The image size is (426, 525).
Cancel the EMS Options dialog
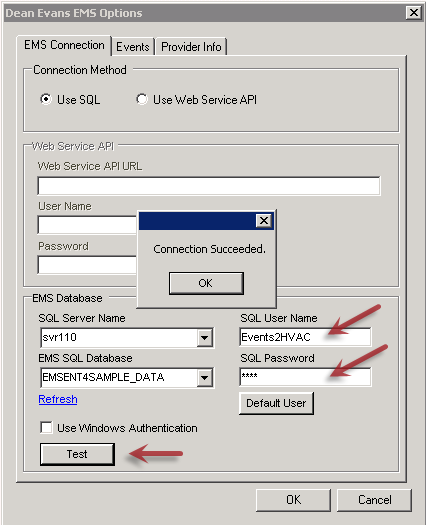pos(374,500)
